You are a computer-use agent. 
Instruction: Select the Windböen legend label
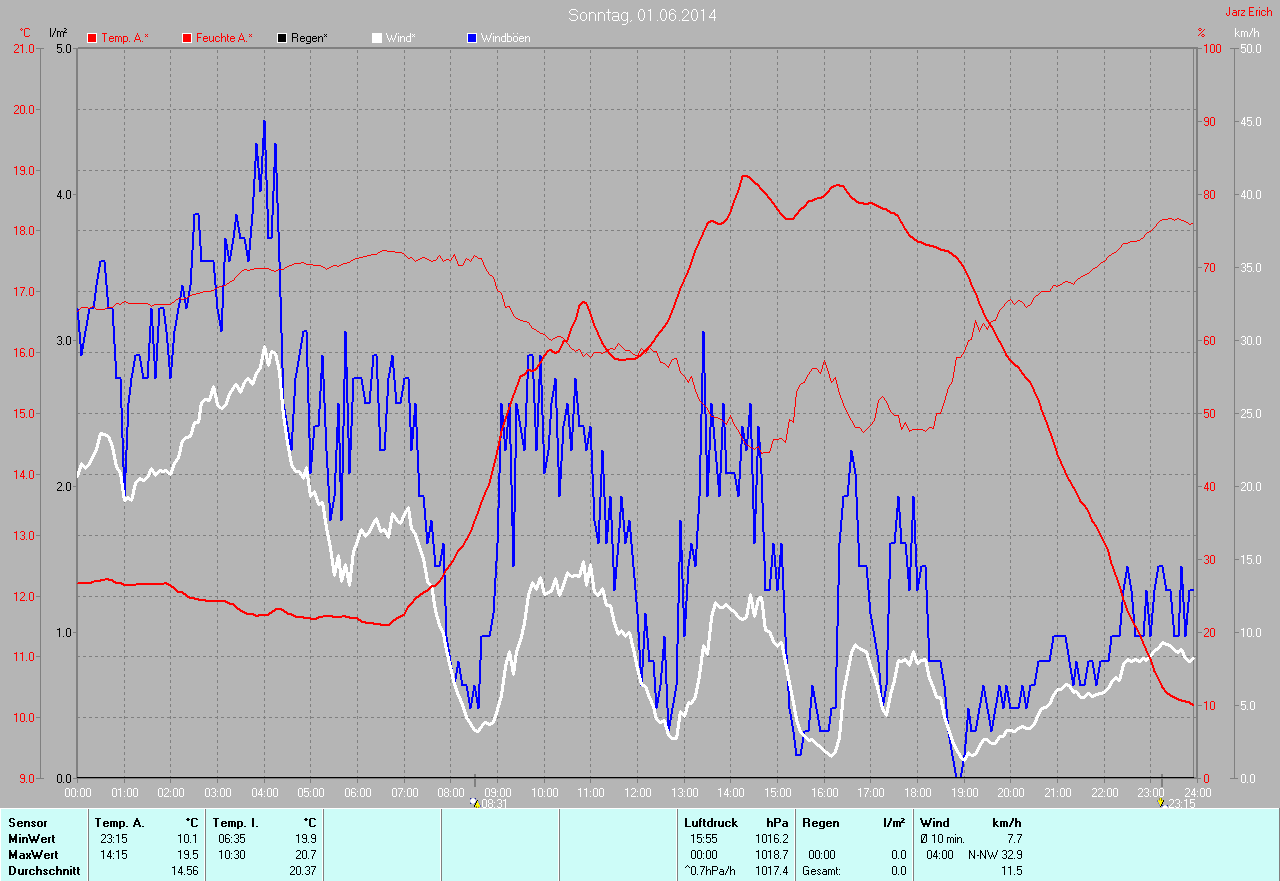pyautogui.click(x=505, y=38)
